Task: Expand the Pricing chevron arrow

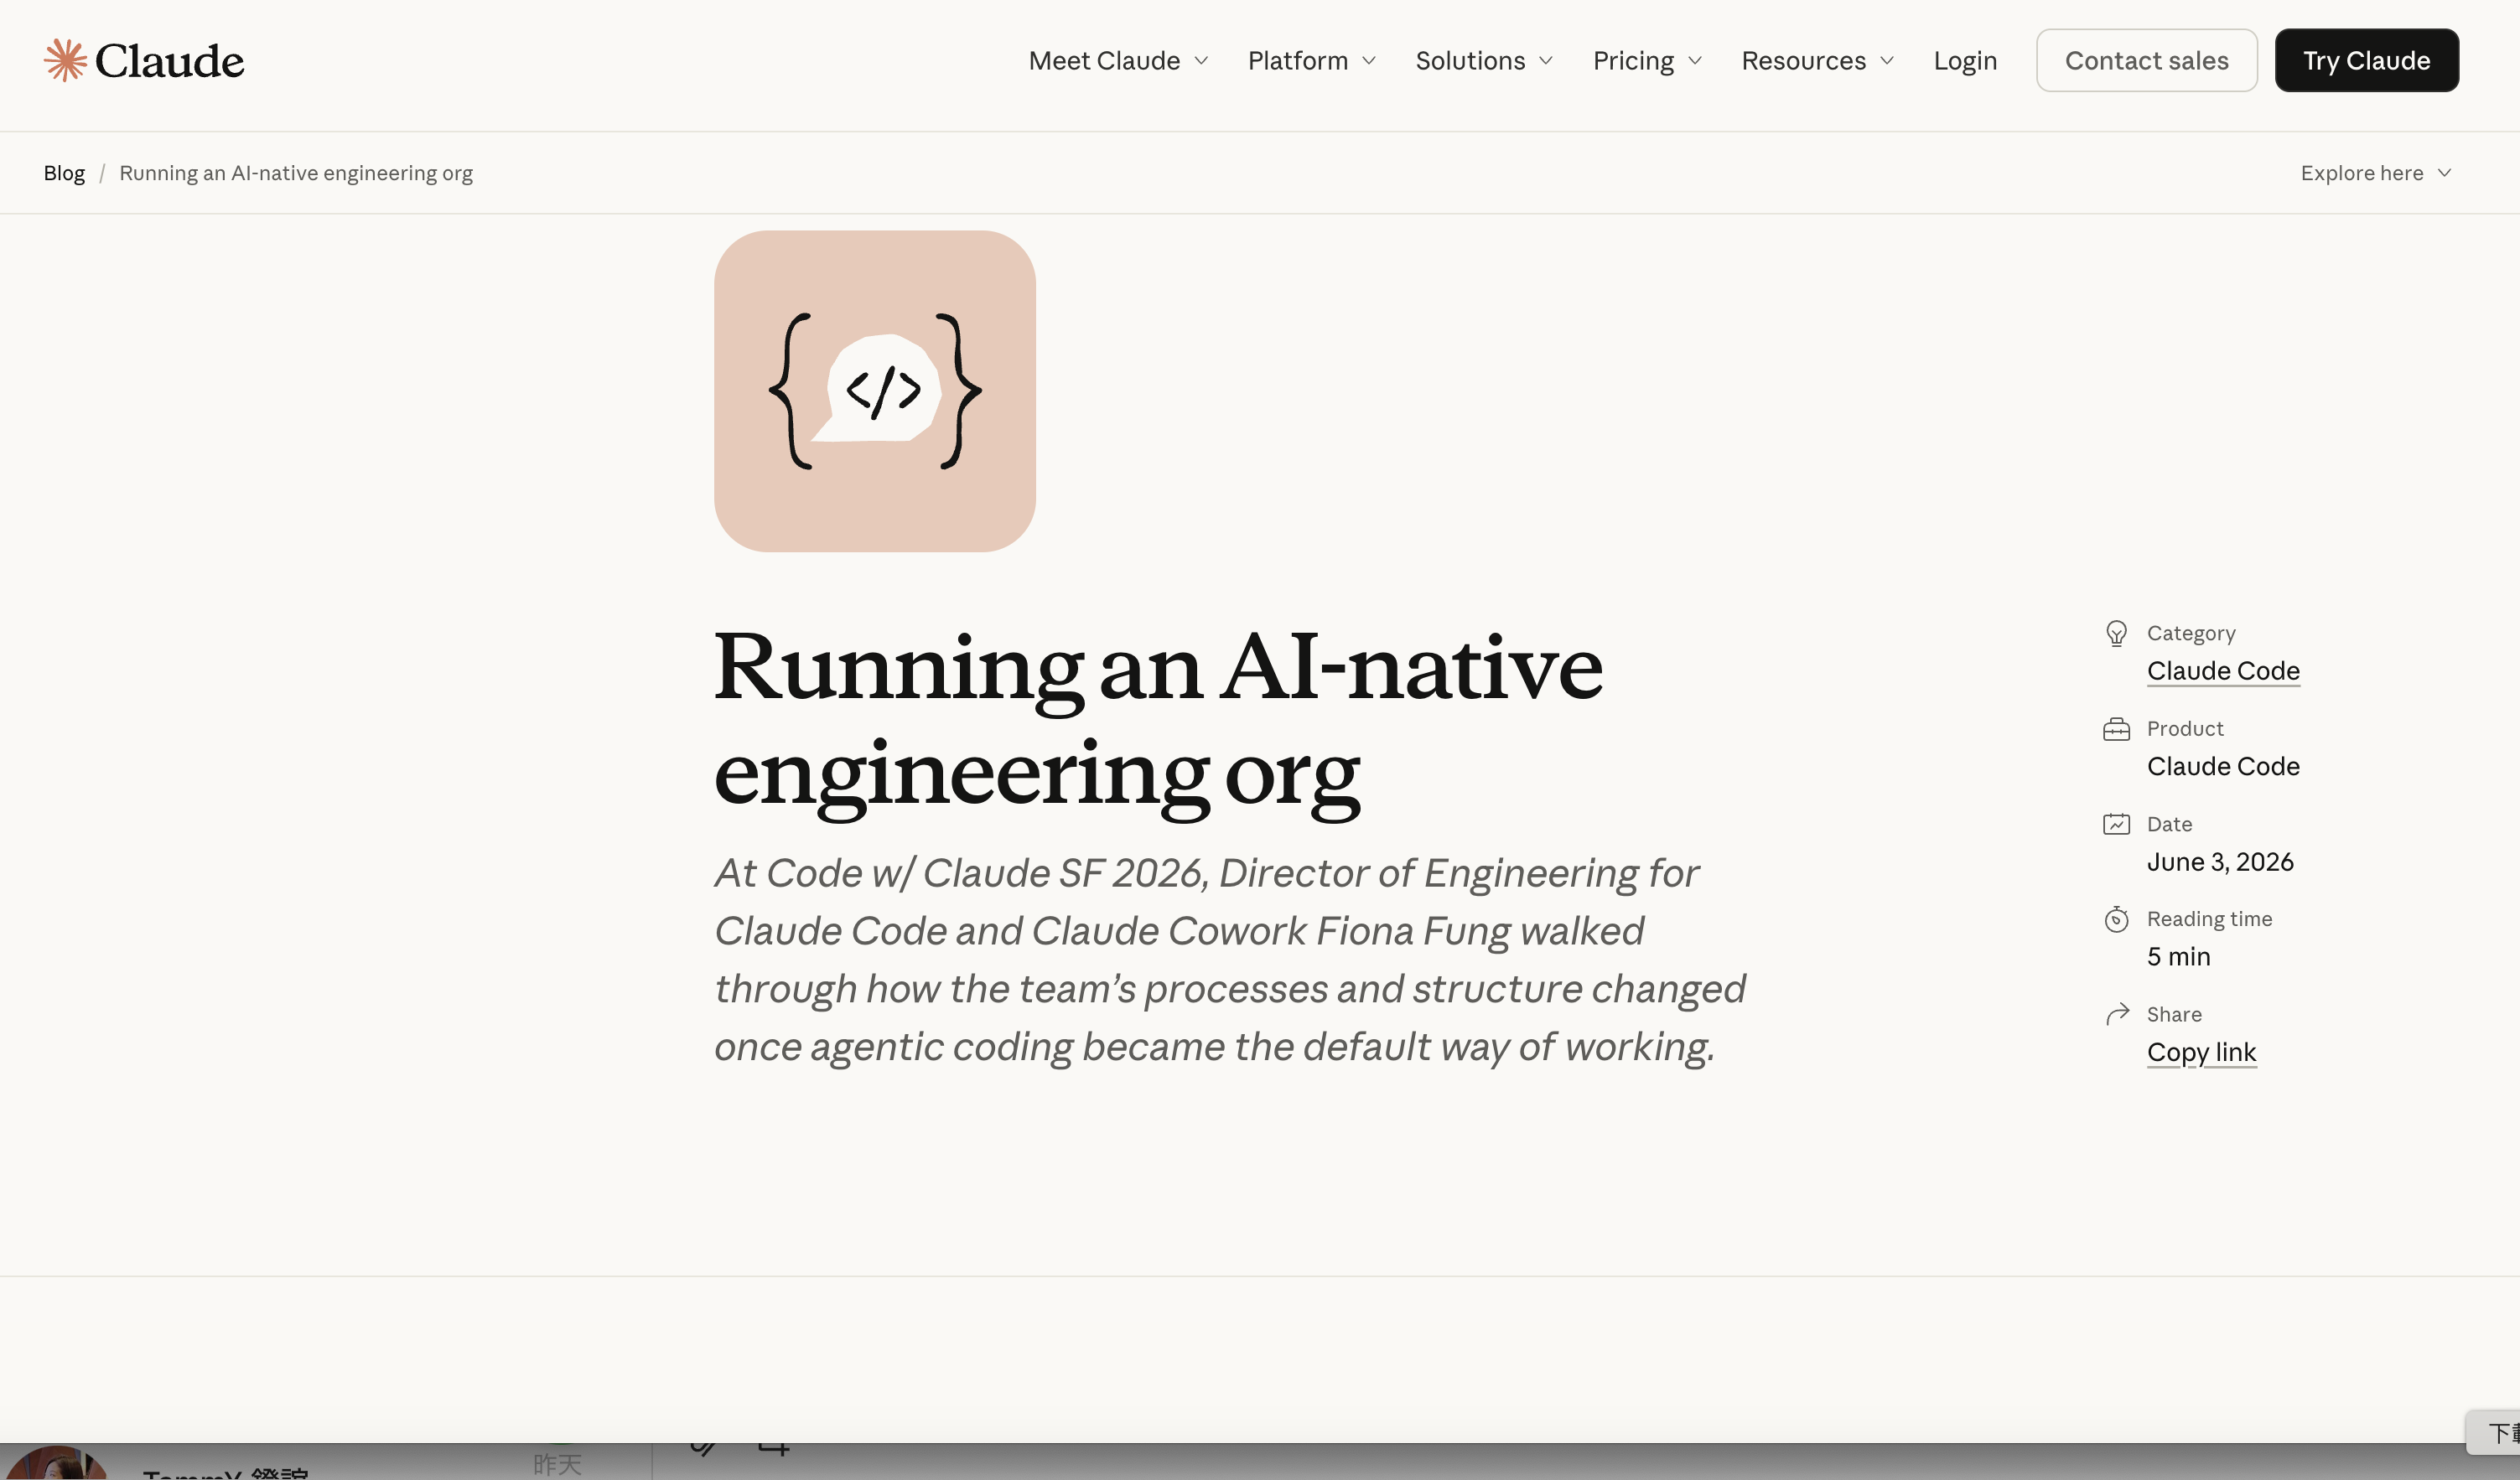Action: (1695, 61)
